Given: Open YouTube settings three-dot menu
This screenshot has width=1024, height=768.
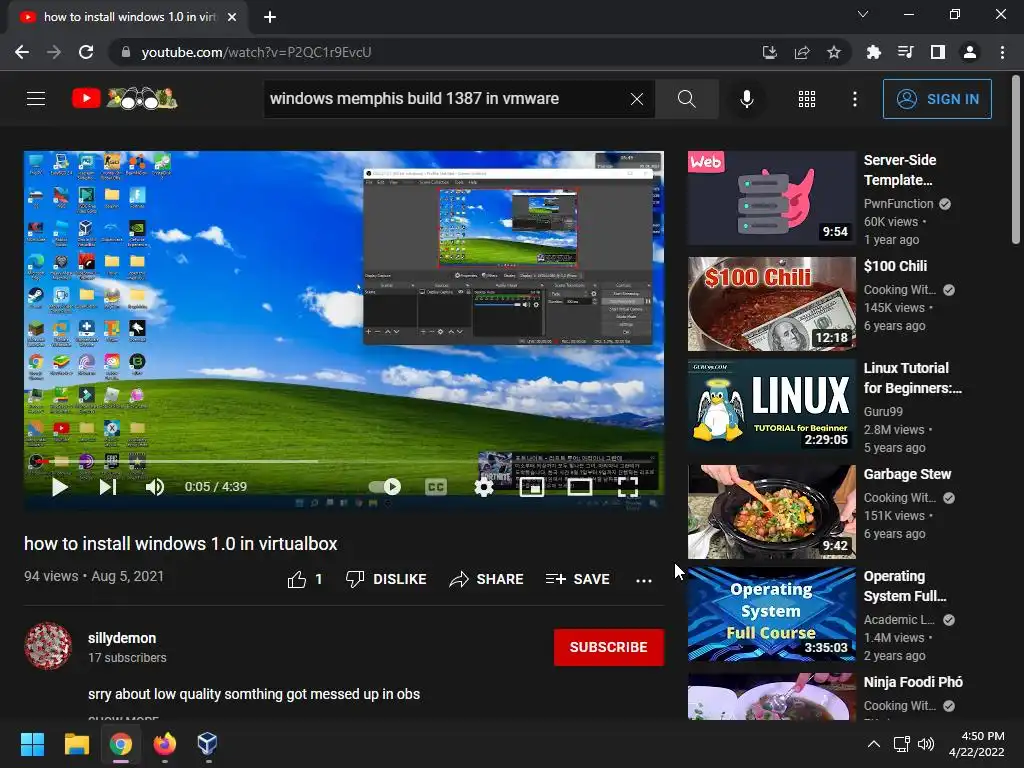Looking at the screenshot, I should 854,99.
